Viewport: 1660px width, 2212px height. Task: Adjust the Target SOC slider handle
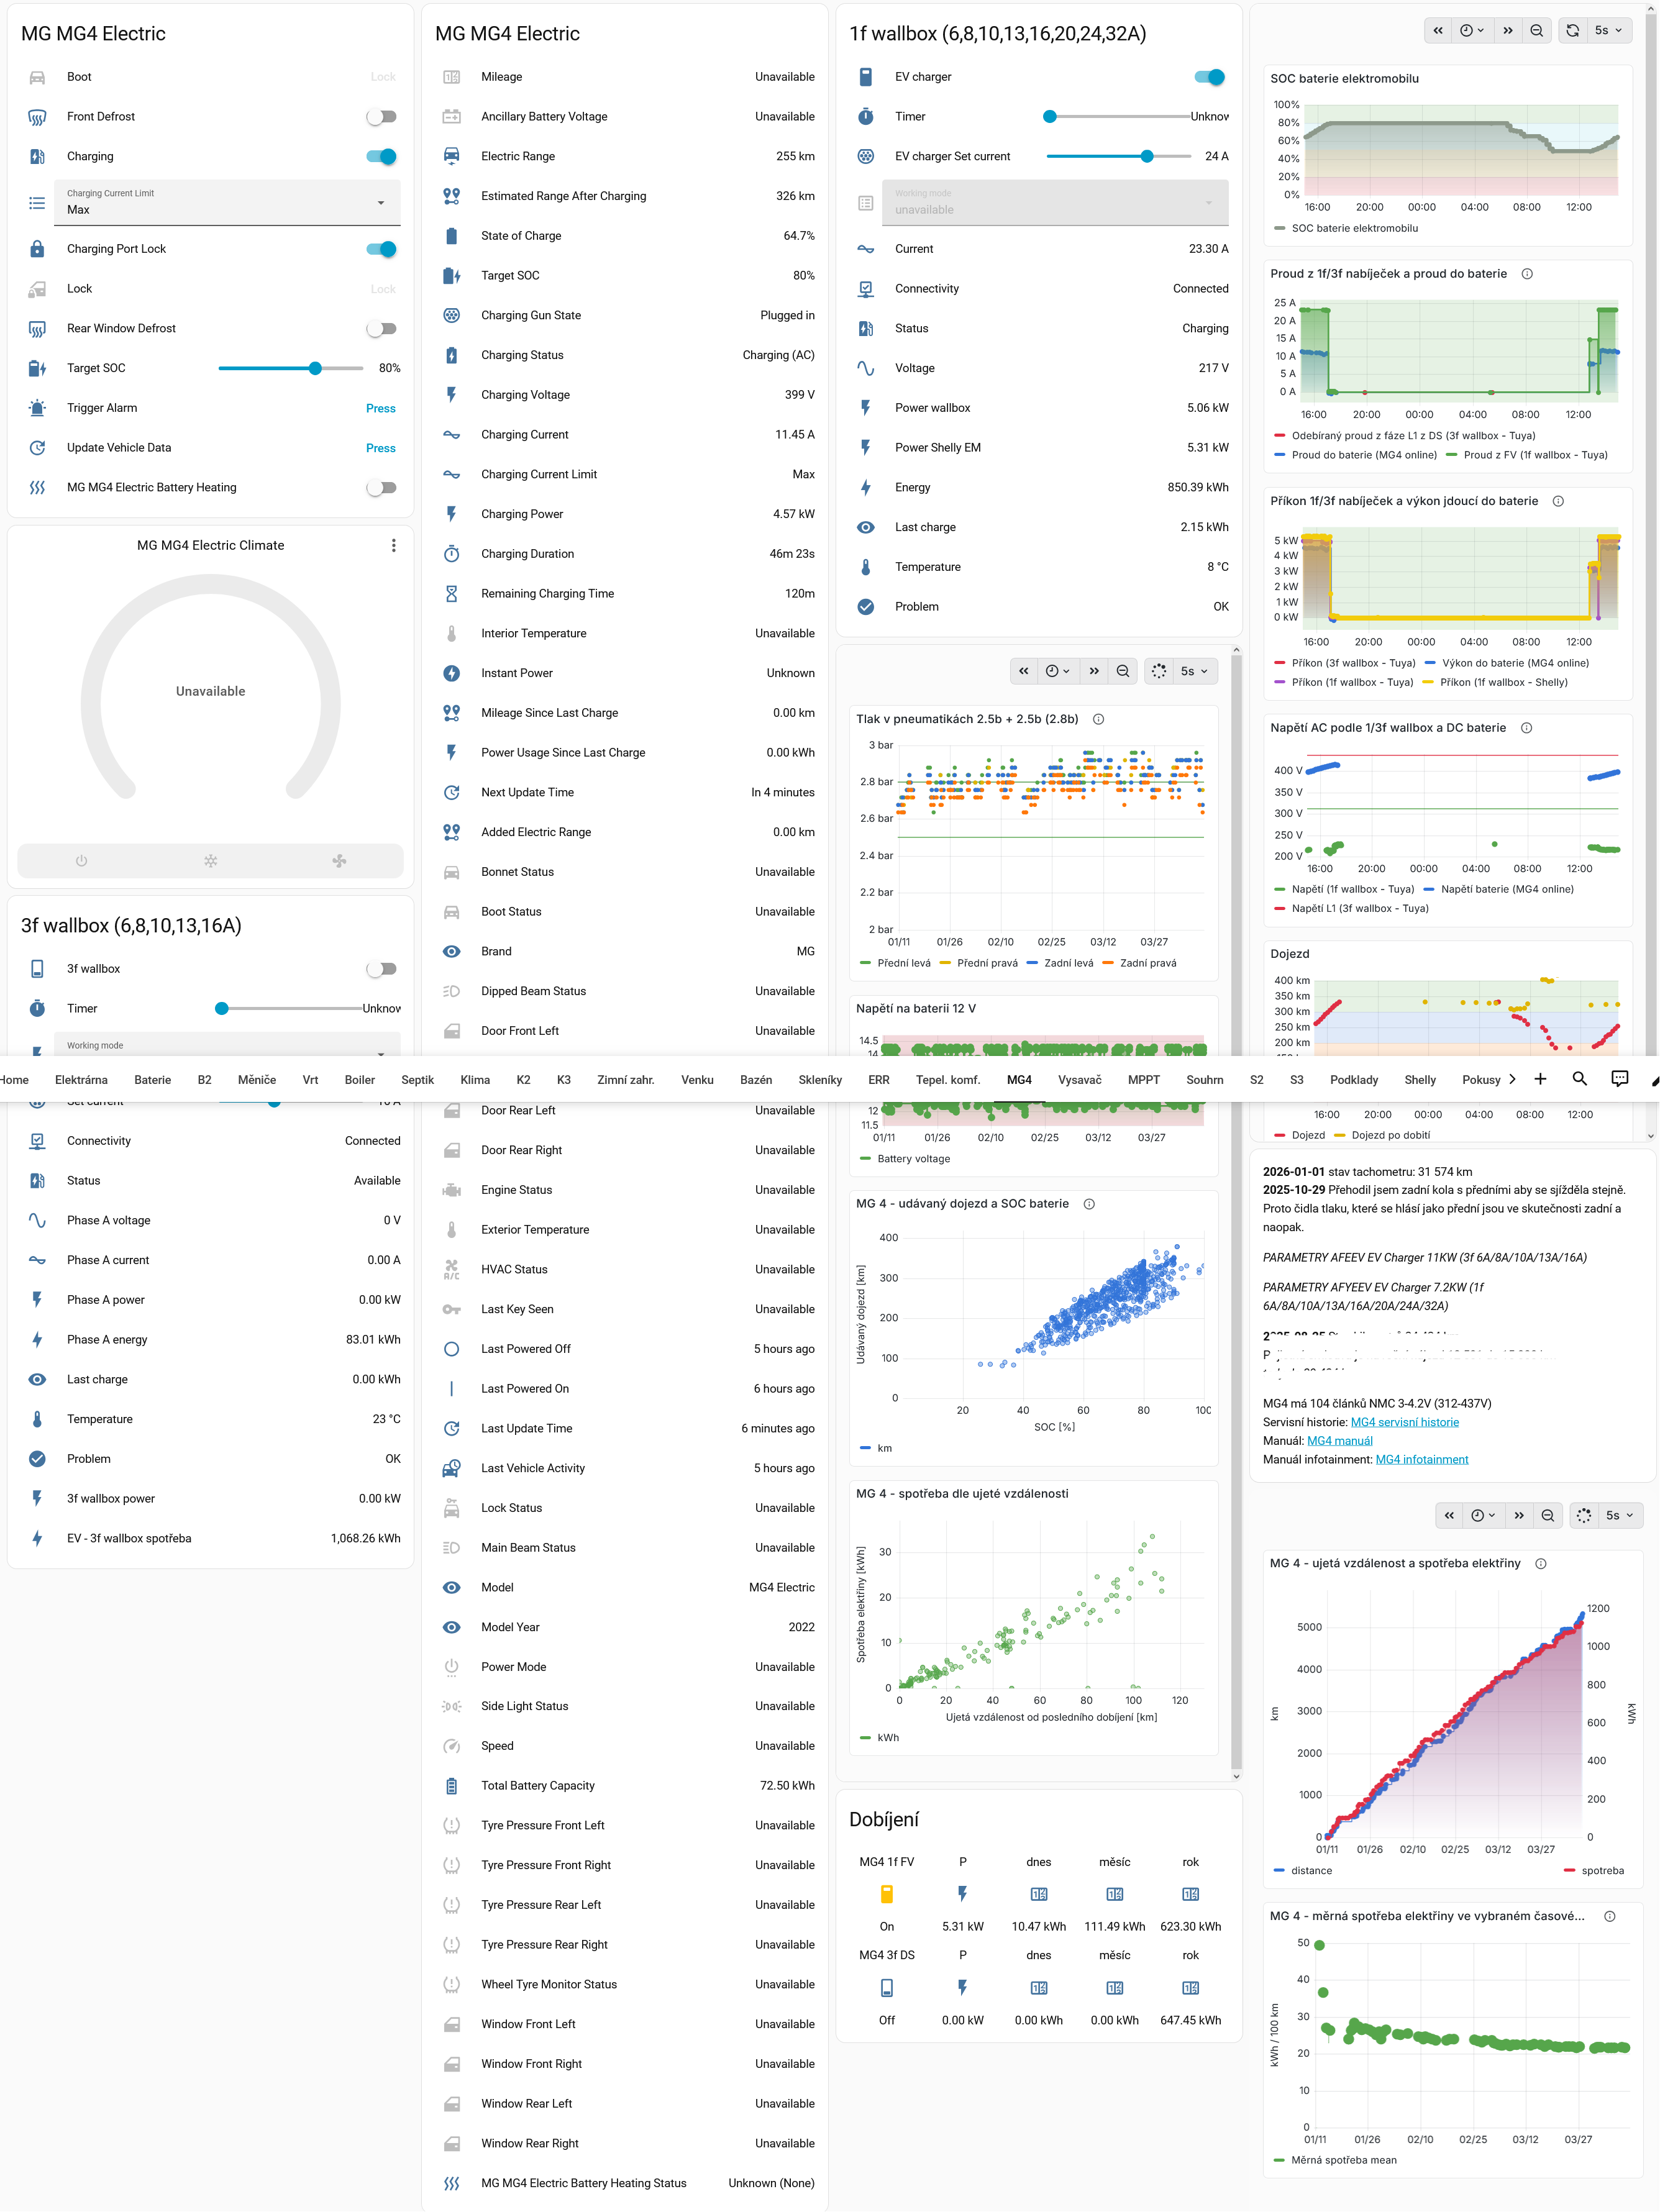click(x=315, y=368)
